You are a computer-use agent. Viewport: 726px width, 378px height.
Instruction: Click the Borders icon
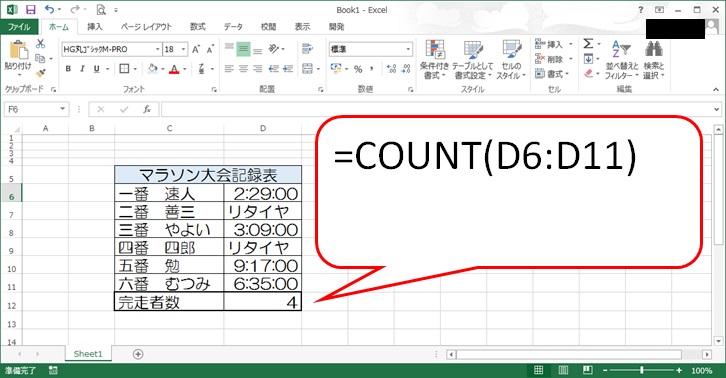click(124, 69)
